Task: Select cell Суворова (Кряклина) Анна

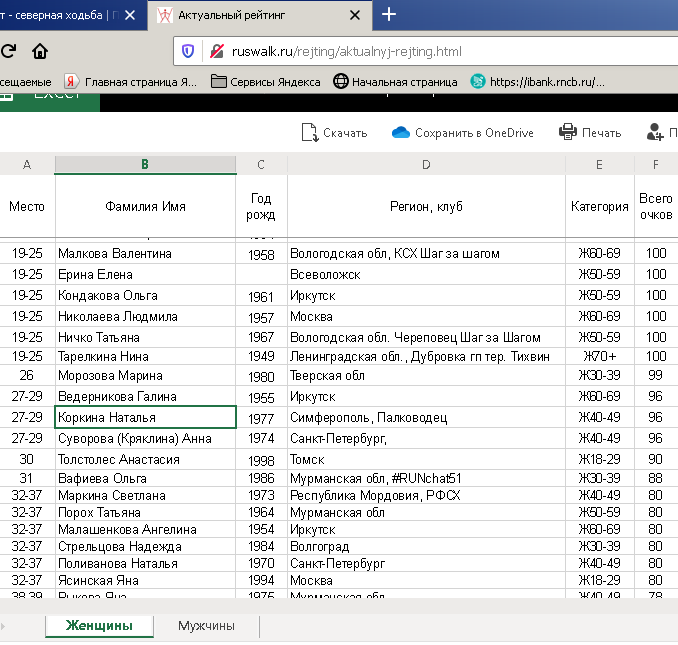Action: (145, 438)
